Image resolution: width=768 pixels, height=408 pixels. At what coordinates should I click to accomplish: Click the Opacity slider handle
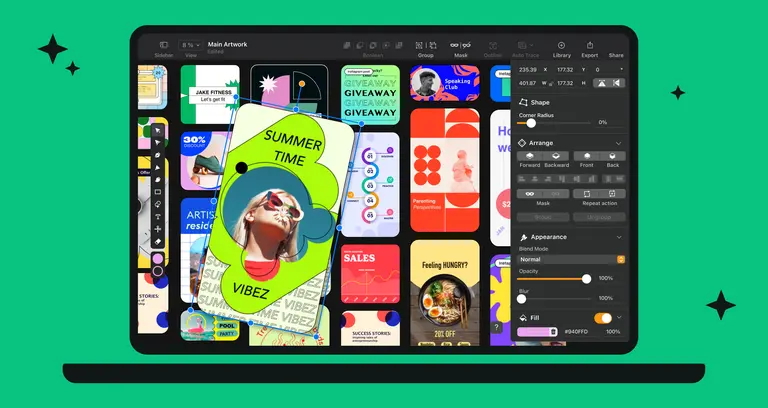586,279
